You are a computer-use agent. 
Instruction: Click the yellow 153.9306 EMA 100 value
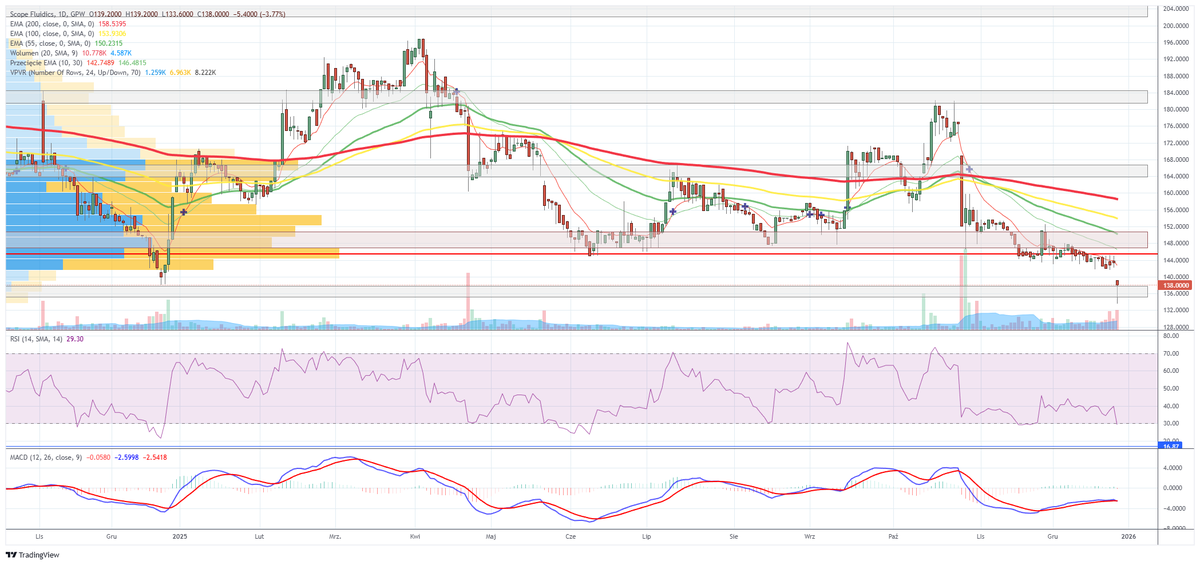tap(113, 34)
